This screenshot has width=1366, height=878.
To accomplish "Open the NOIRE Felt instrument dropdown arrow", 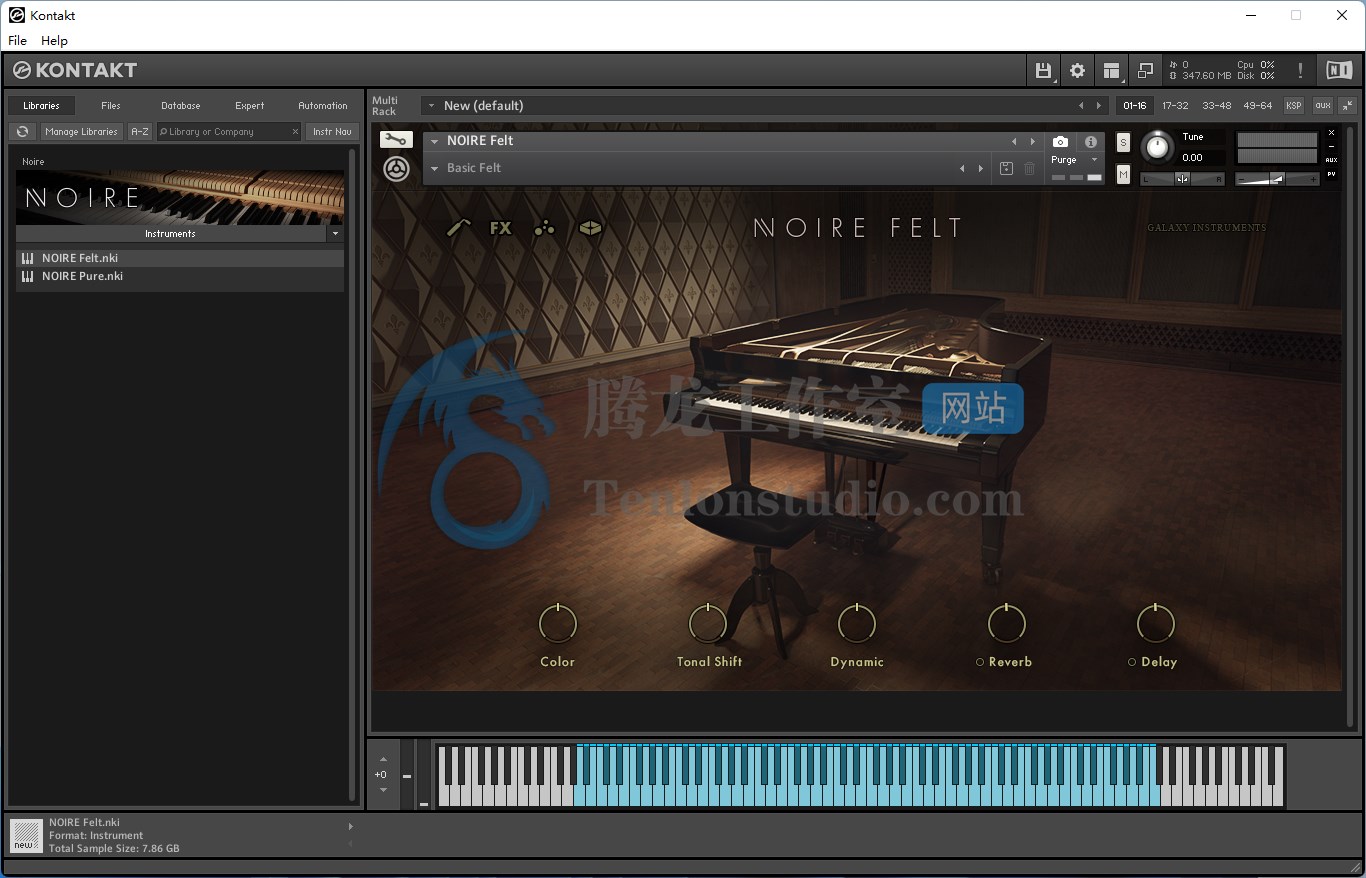I will pyautogui.click(x=435, y=142).
